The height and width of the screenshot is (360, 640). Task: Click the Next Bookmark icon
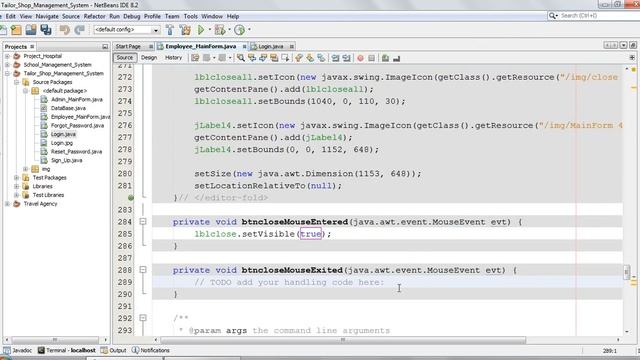(x=310, y=58)
